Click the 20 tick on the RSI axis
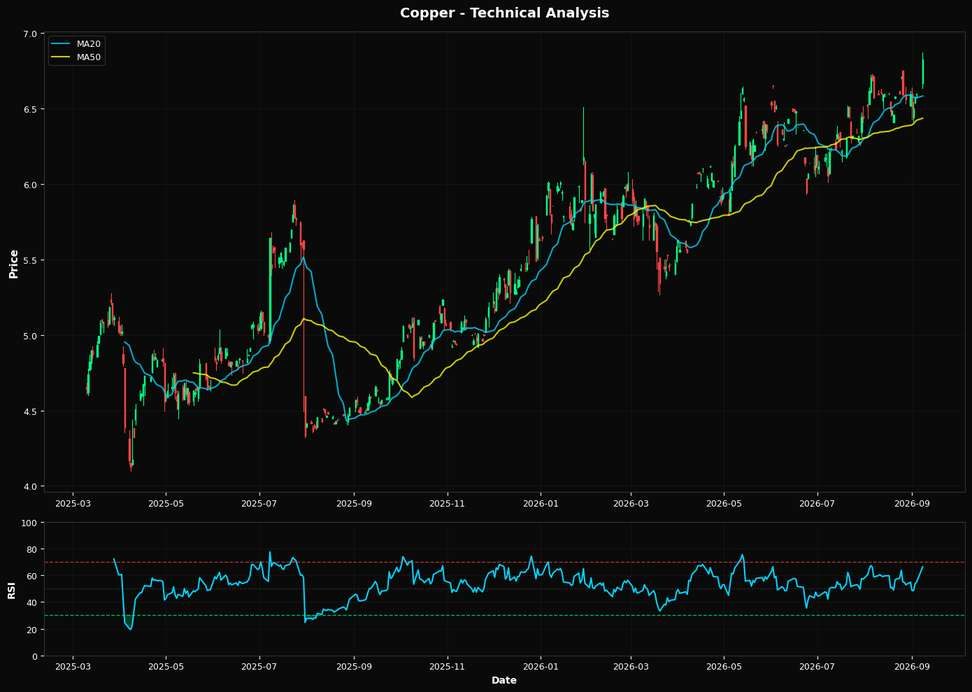The height and width of the screenshot is (692, 972). pos(33,630)
